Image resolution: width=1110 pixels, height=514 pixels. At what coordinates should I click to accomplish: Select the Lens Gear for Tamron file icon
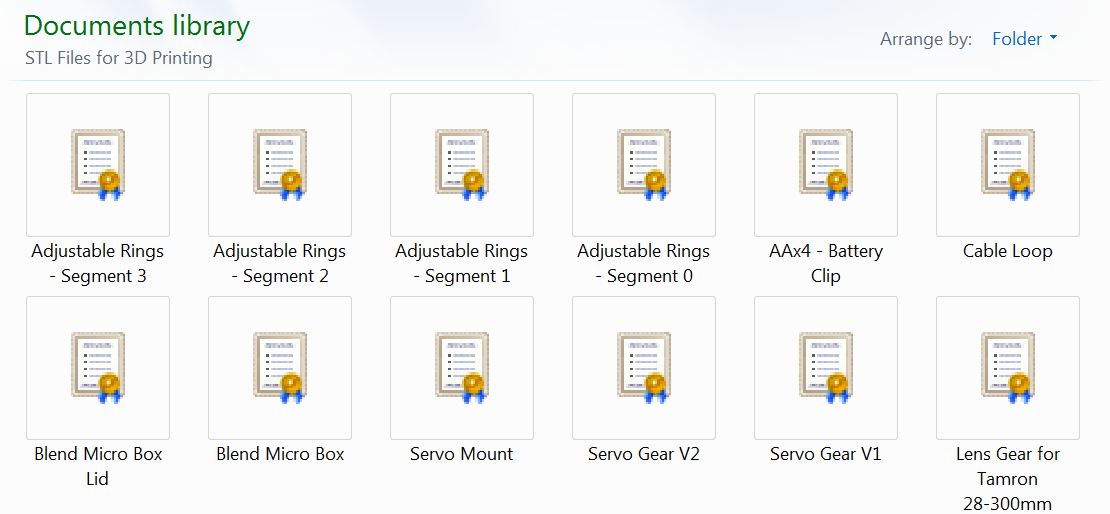[1007, 368]
